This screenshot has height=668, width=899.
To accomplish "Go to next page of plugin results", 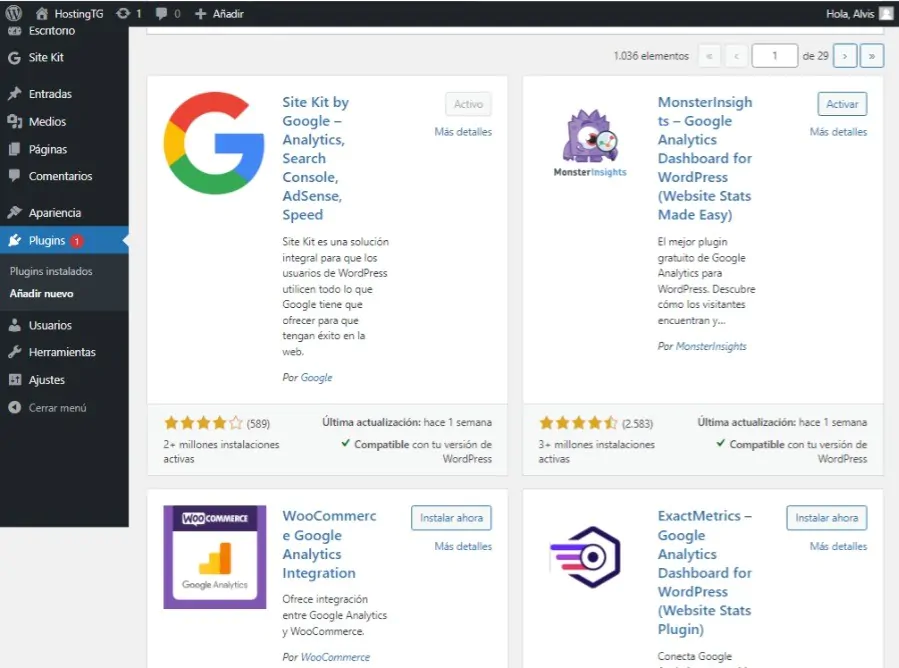I will click(x=845, y=56).
